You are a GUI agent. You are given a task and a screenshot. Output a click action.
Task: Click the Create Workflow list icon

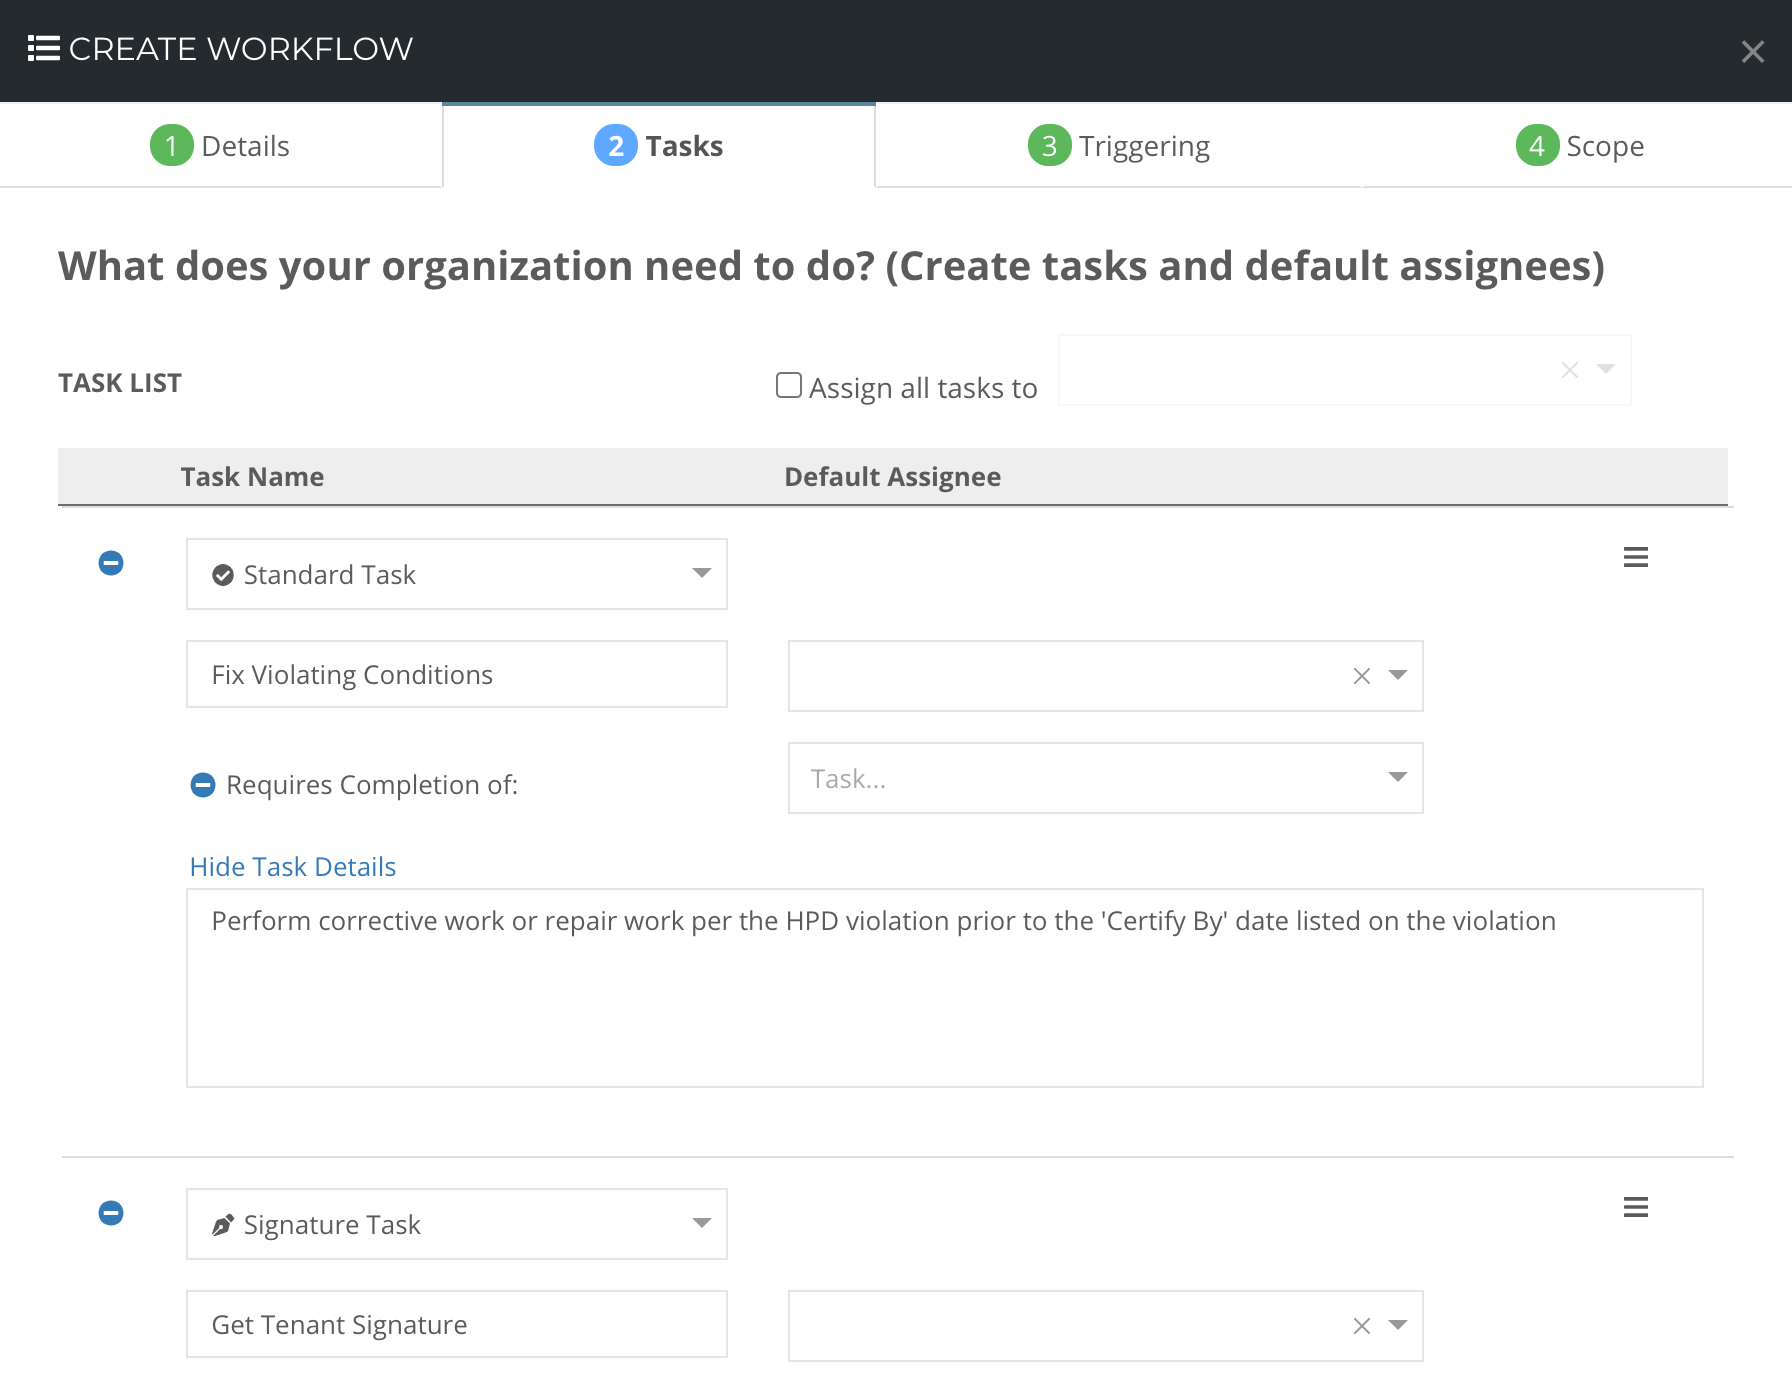[44, 48]
